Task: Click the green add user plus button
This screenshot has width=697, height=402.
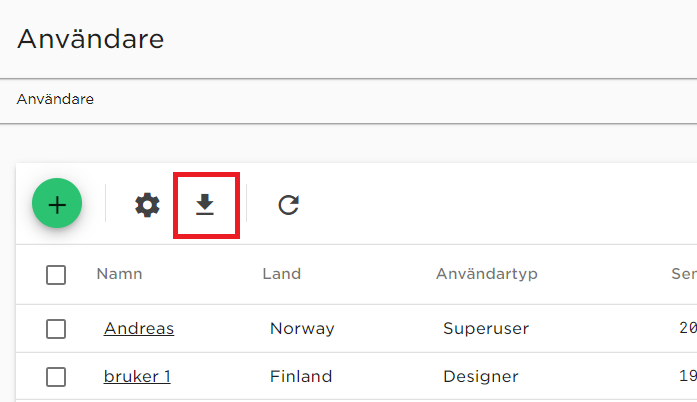Action: pyautogui.click(x=57, y=203)
